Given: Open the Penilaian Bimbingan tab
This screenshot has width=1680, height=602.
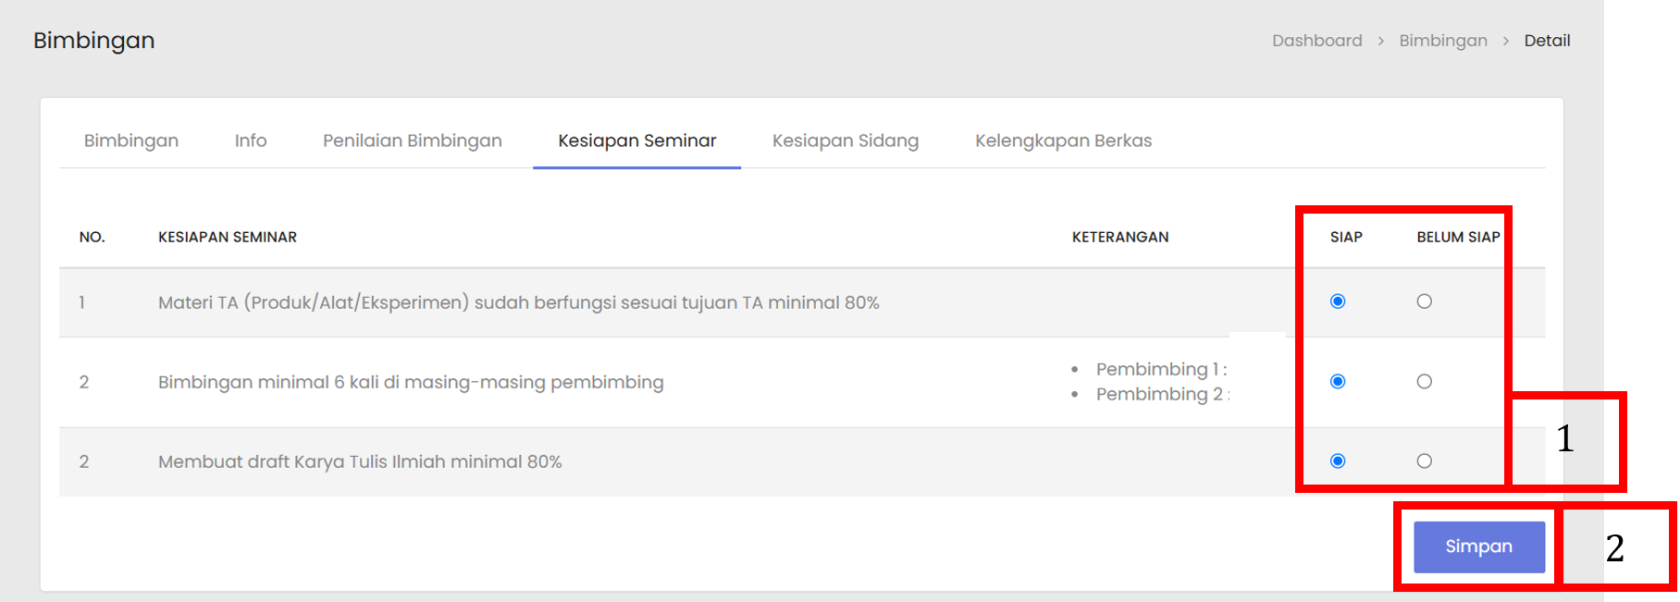Looking at the screenshot, I should (x=412, y=141).
